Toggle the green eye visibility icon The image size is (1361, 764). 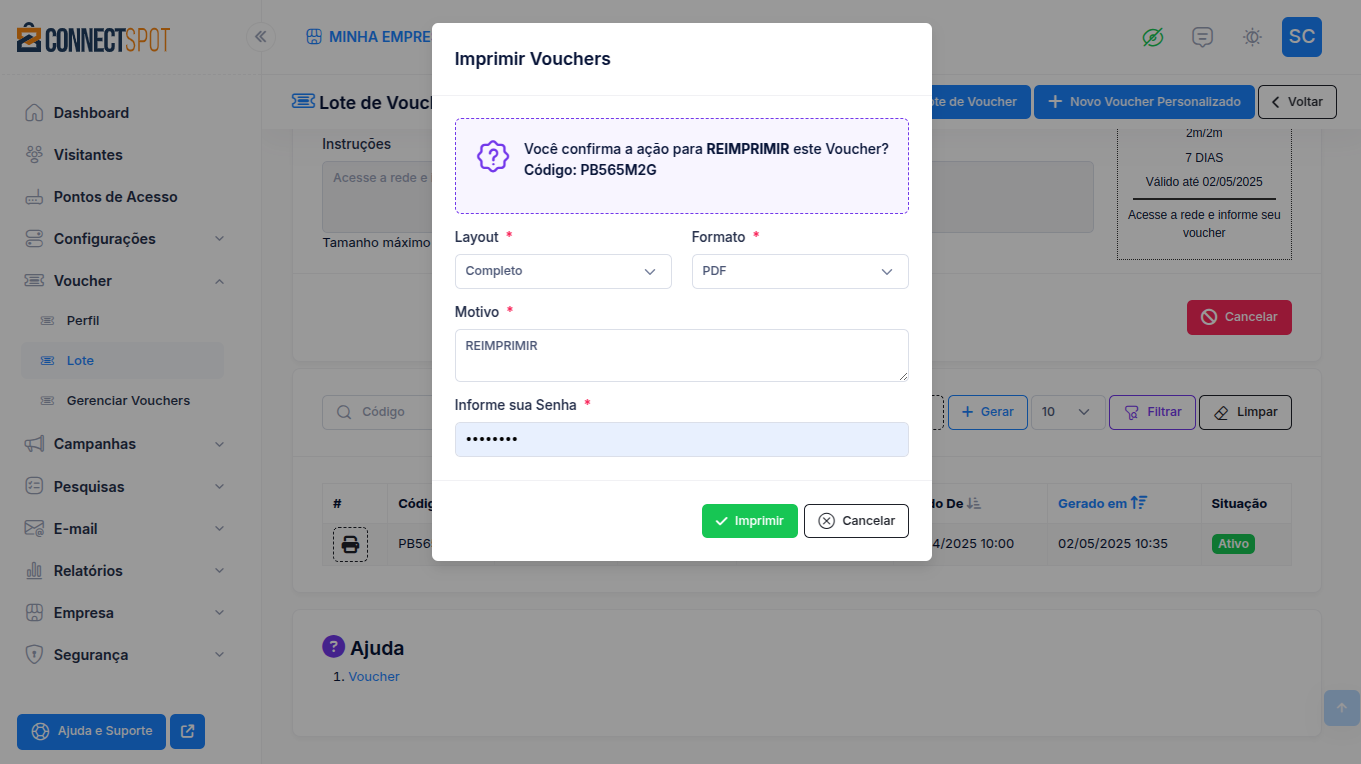click(x=1153, y=37)
